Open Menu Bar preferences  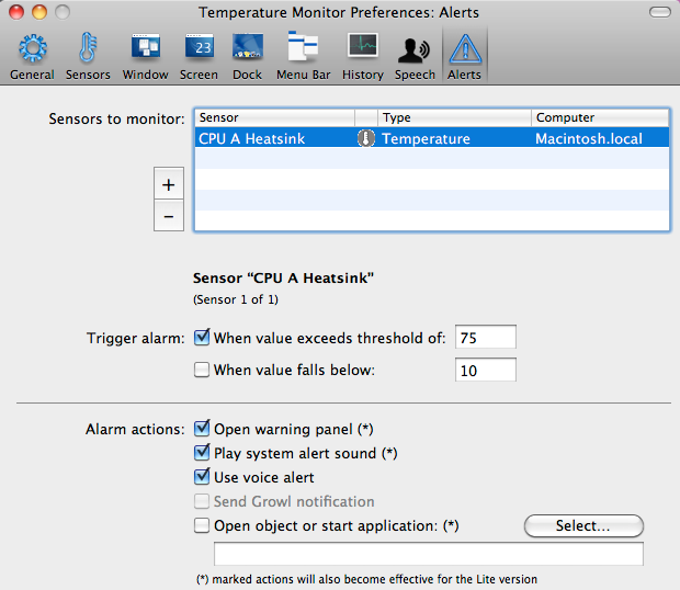click(302, 56)
